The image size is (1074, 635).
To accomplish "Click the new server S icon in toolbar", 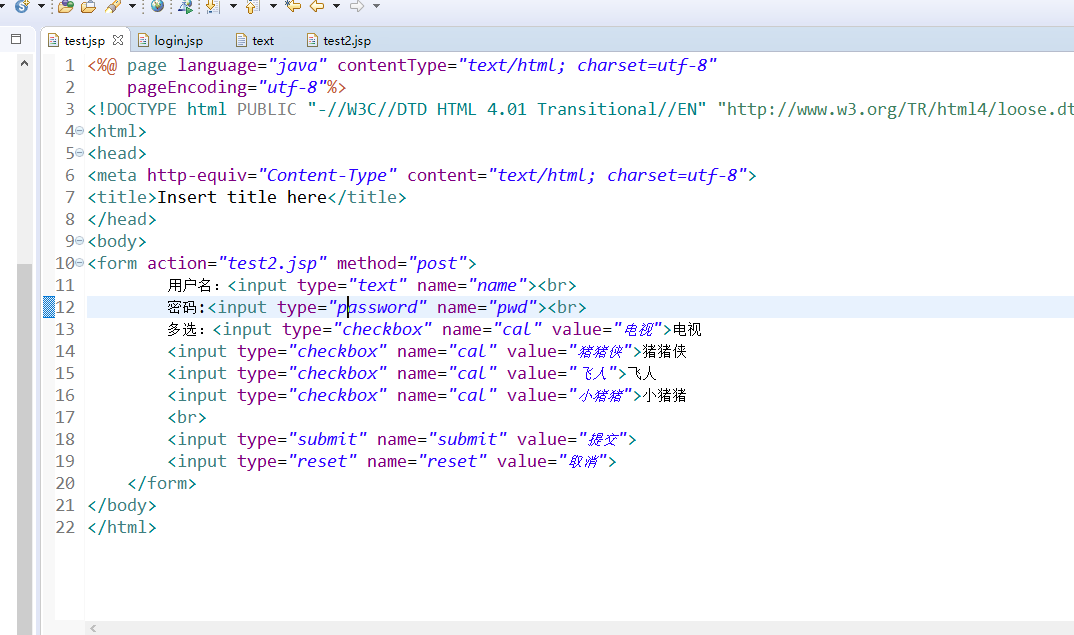I will (x=22, y=6).
